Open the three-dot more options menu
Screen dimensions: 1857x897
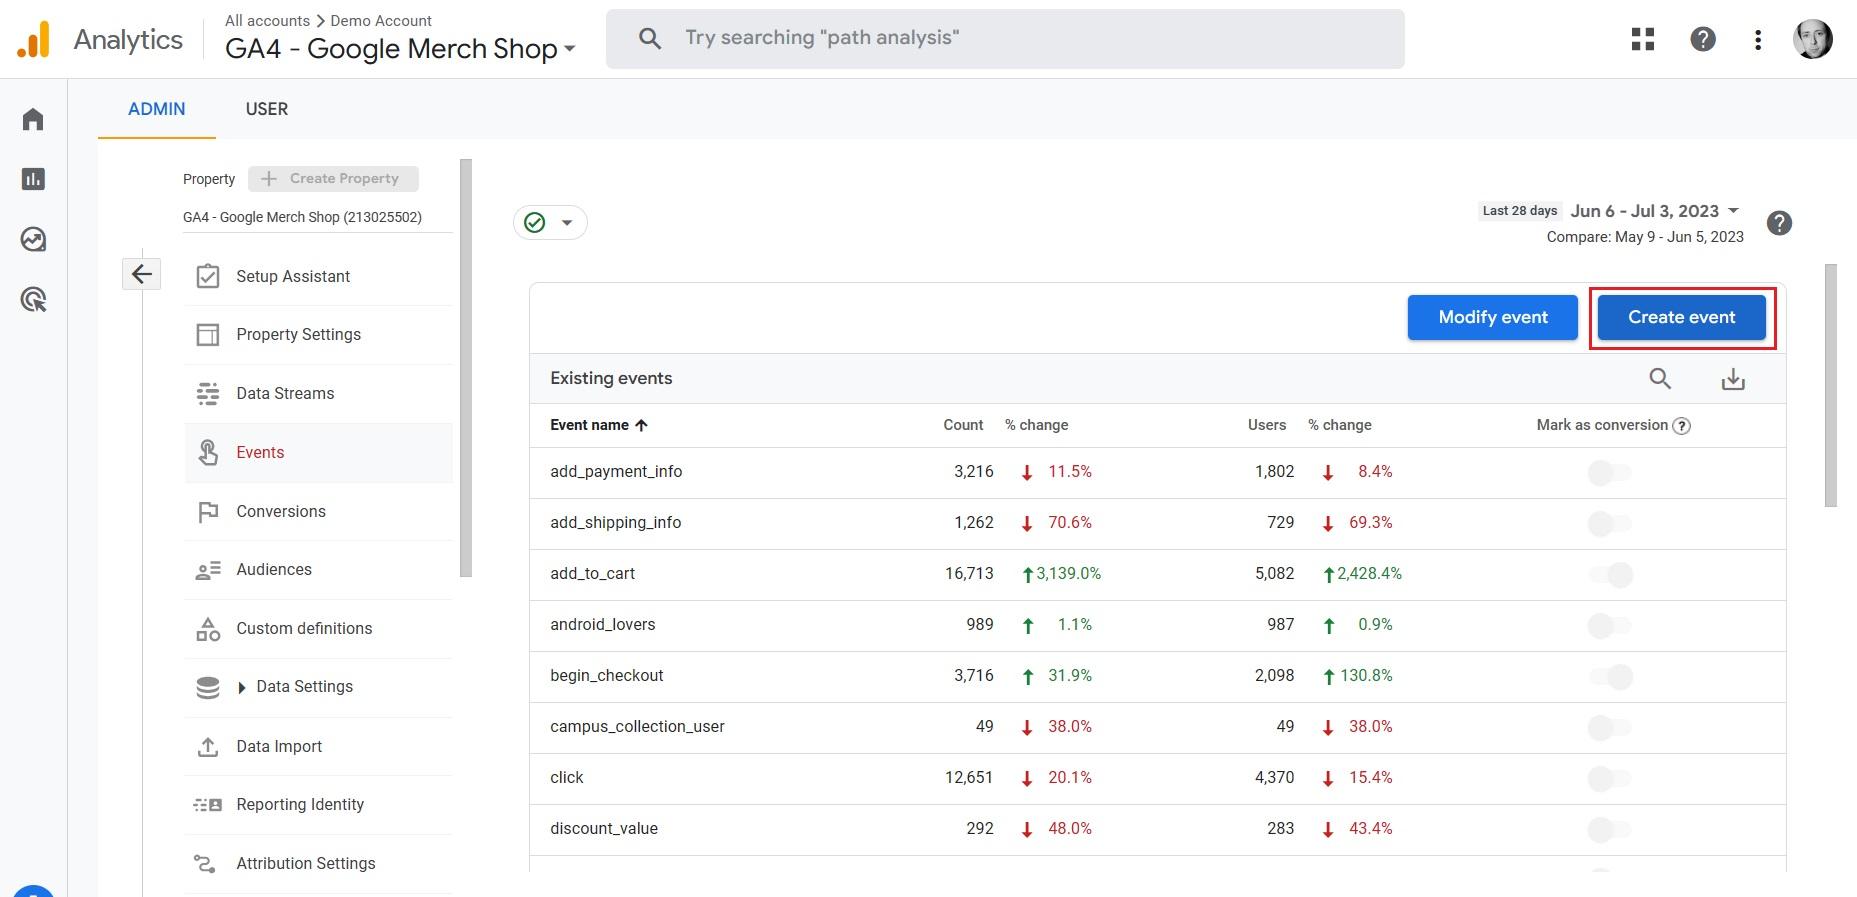(x=1758, y=40)
